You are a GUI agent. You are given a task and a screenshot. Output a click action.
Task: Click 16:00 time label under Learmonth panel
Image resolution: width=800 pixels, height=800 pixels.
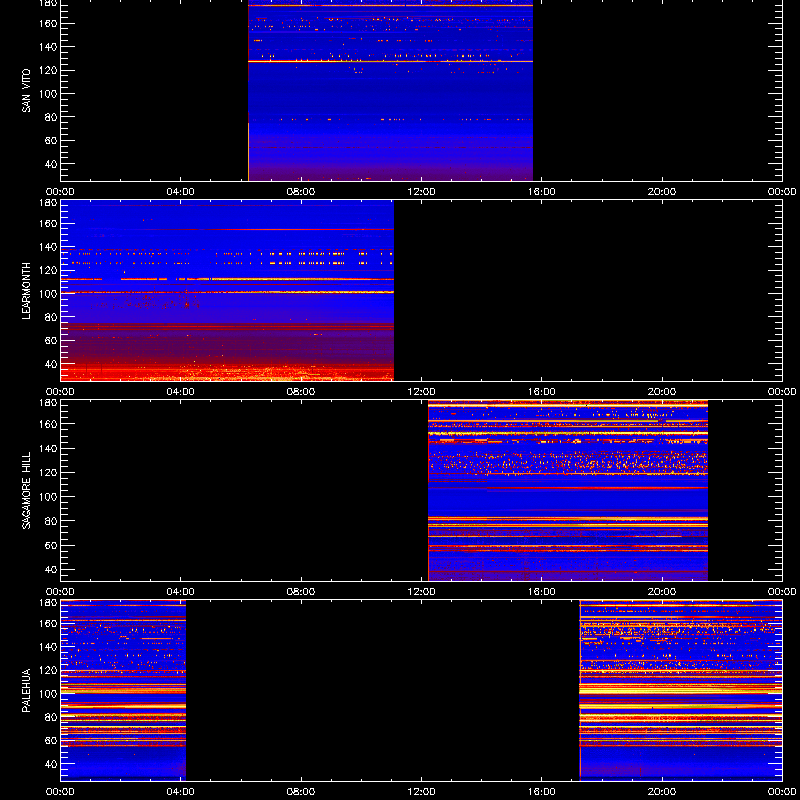coord(542,392)
